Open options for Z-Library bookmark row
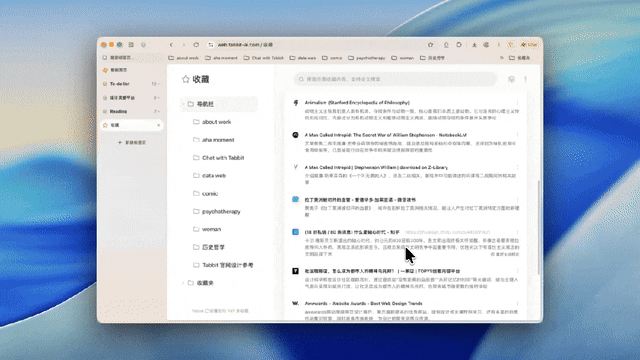Image resolution: width=640 pixels, height=360 pixels. 518,167
